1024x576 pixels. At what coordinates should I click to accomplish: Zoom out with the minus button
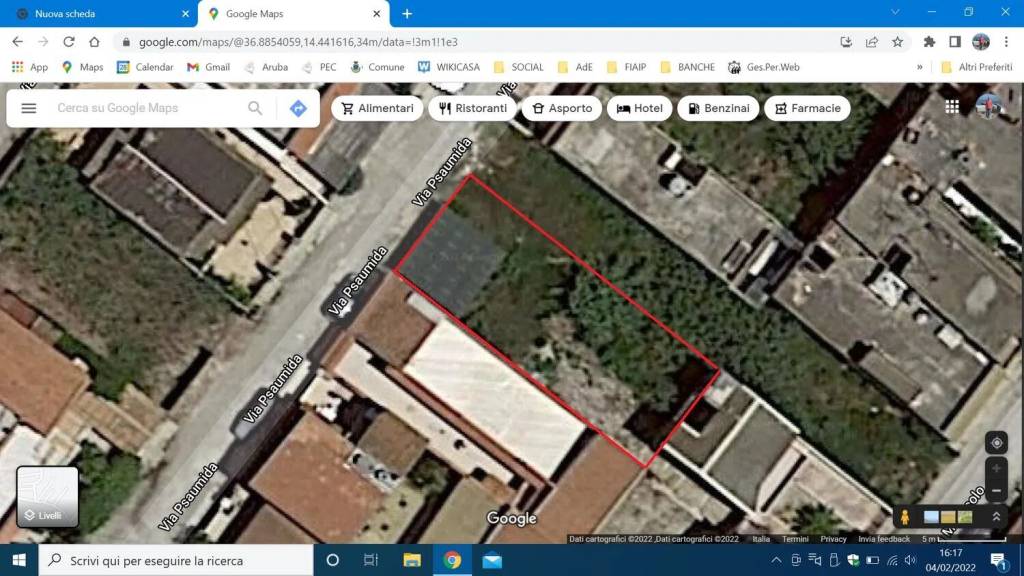(996, 492)
